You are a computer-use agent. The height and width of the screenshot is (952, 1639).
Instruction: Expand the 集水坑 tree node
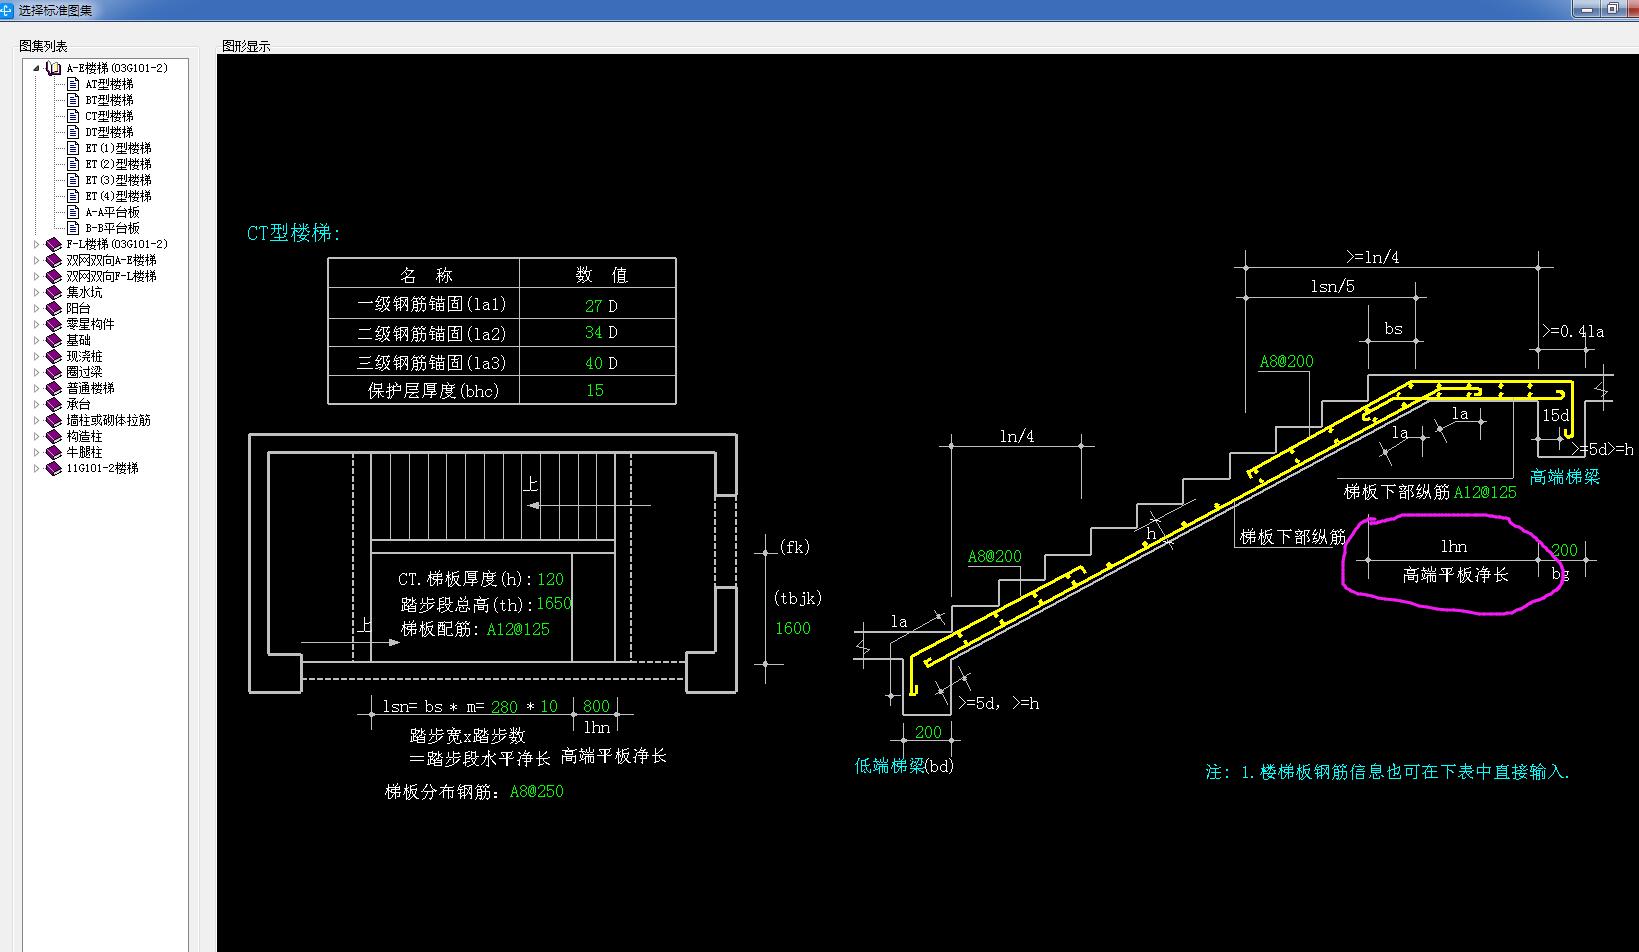coord(37,292)
